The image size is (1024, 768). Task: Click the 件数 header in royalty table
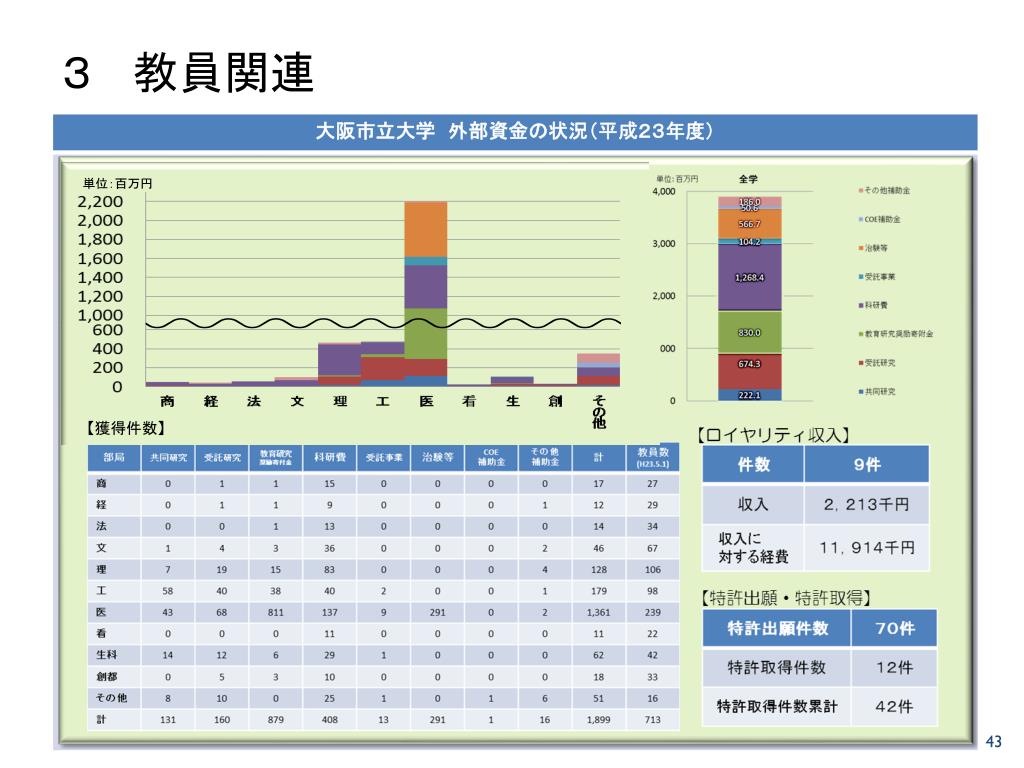coord(753,464)
